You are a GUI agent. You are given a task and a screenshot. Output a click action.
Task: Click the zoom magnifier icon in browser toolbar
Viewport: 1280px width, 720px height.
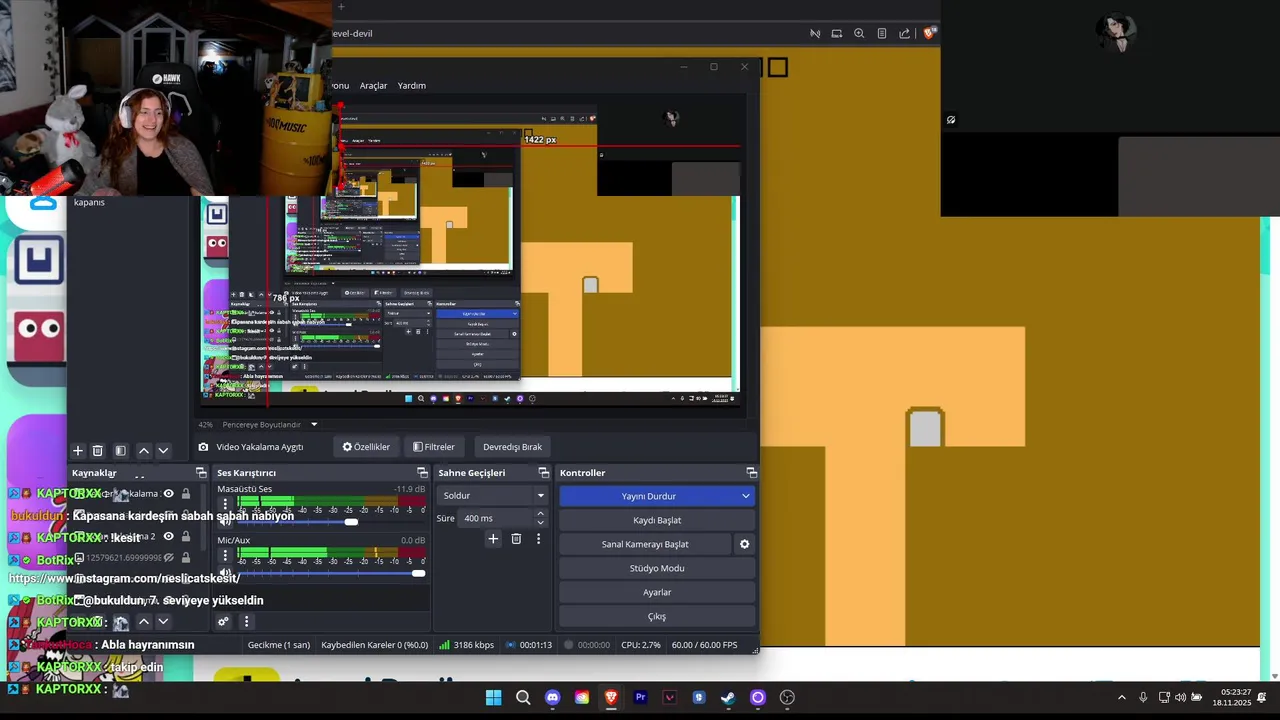click(x=859, y=33)
